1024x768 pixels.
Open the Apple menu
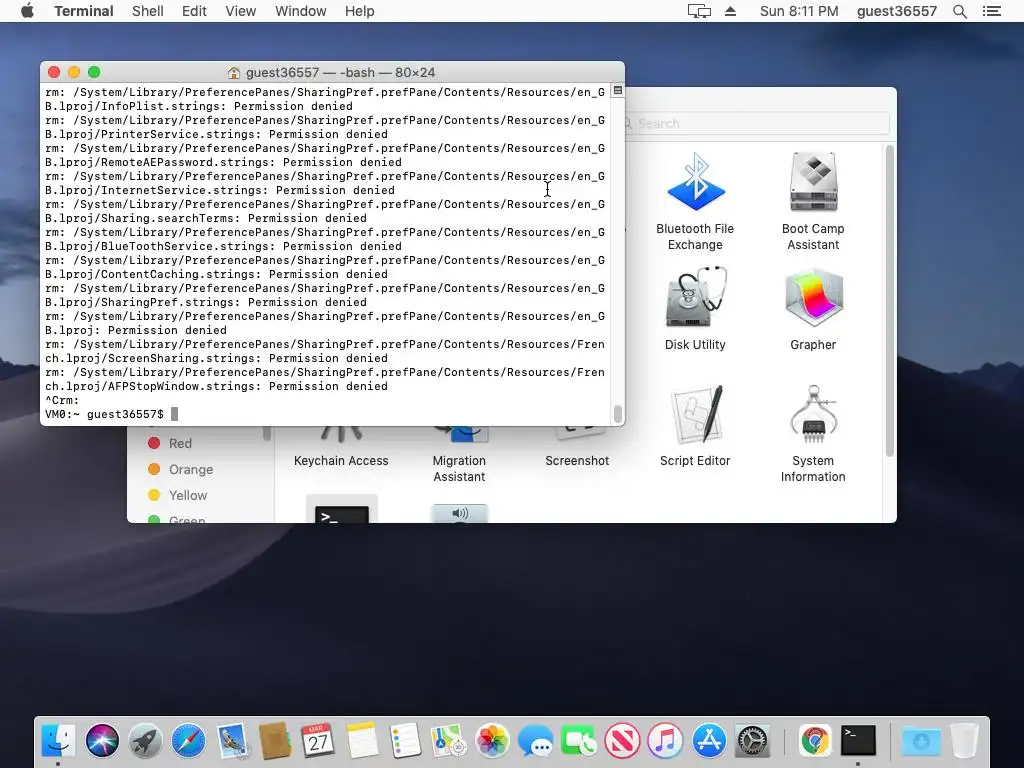27,11
